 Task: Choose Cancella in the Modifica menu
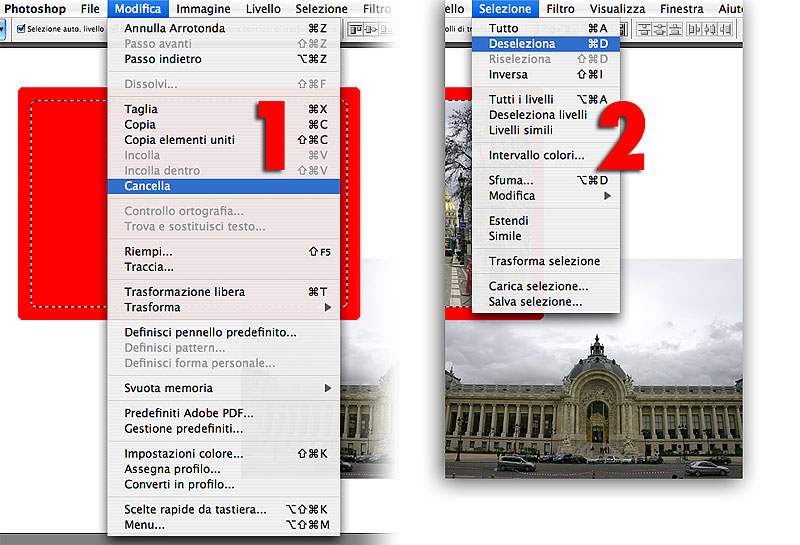[x=223, y=186]
